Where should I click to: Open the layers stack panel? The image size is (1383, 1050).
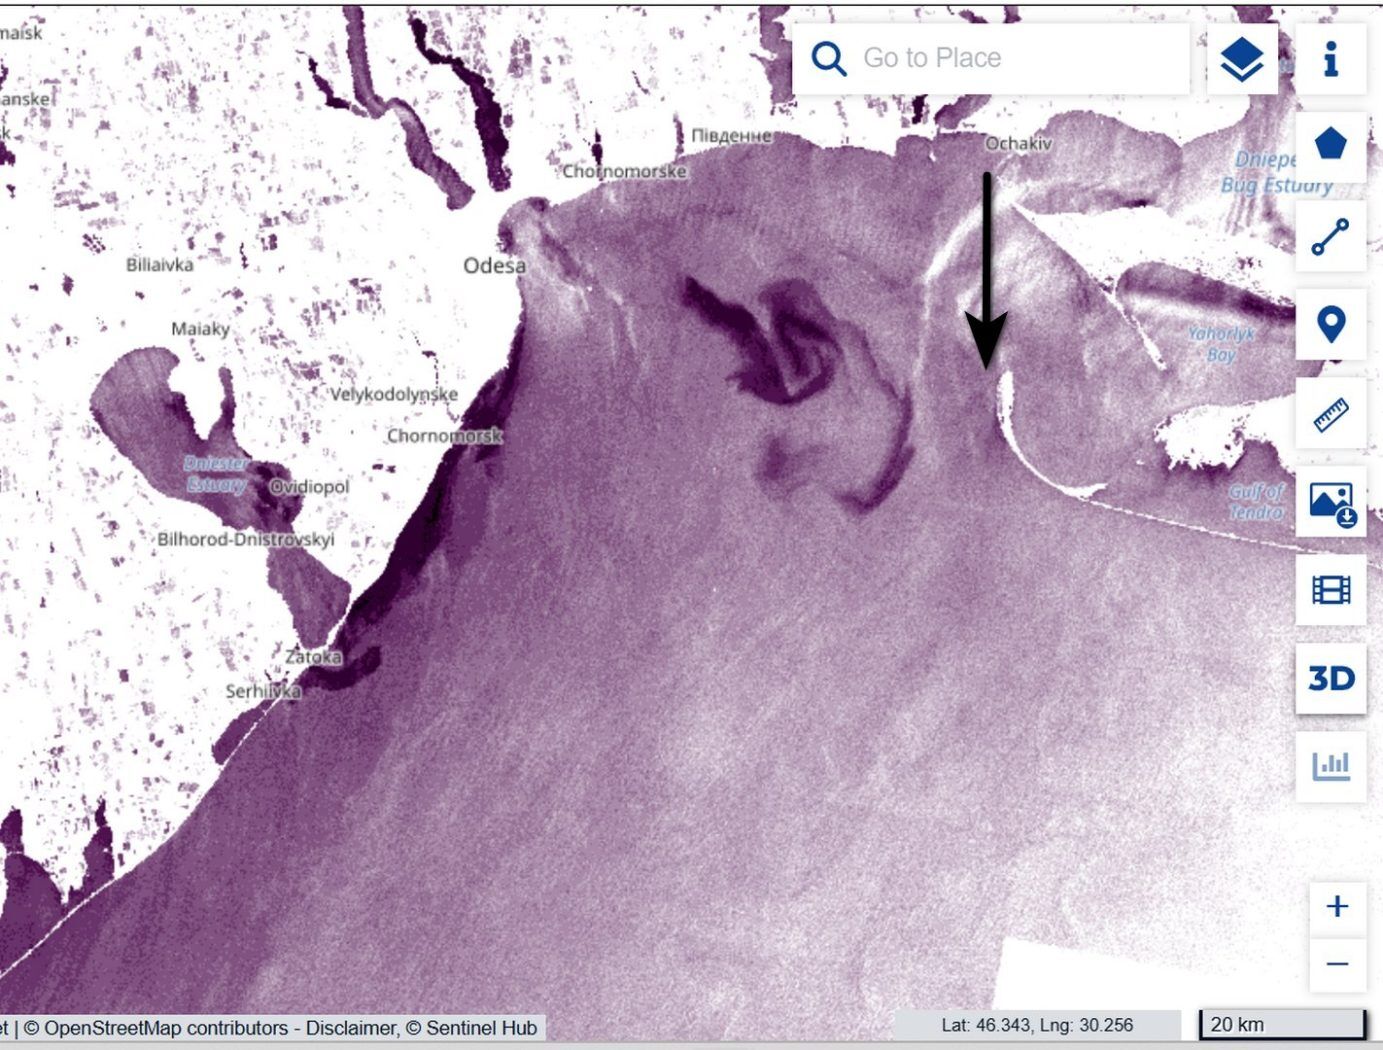[1242, 59]
